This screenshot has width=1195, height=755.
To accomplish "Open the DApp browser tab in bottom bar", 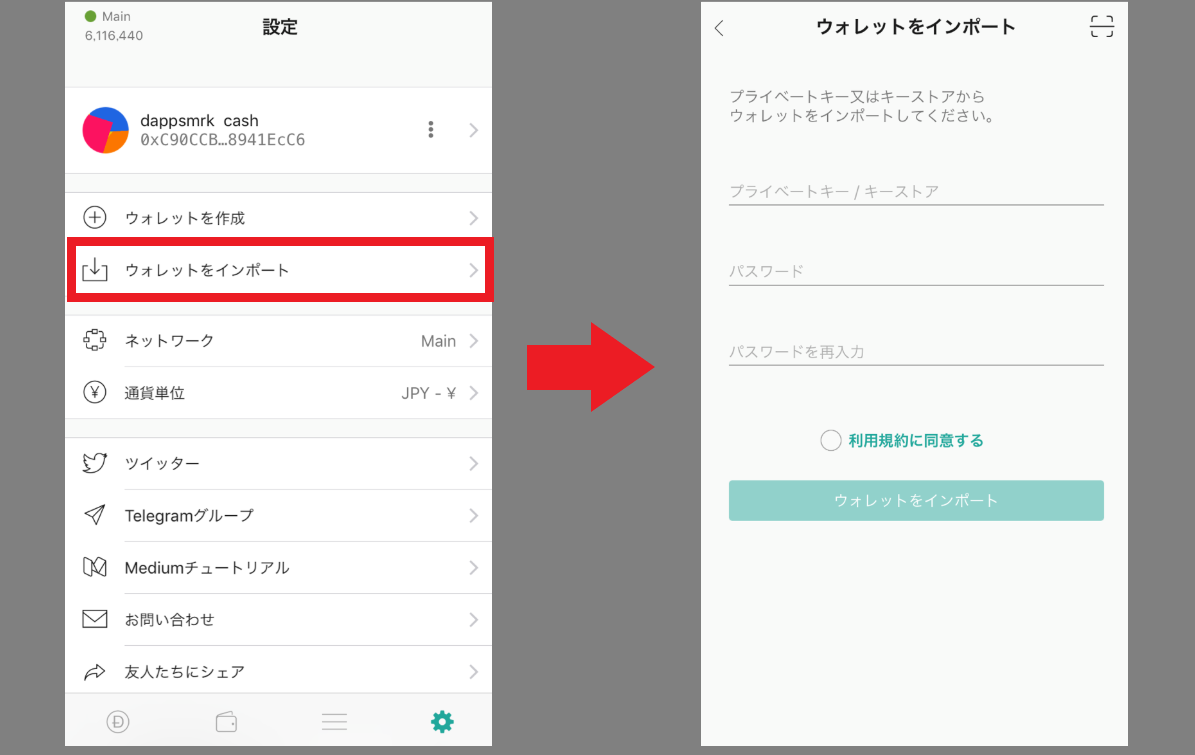I will click(118, 721).
